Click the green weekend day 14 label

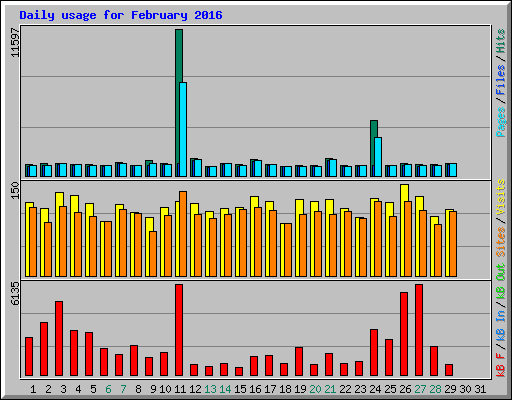click(x=225, y=389)
